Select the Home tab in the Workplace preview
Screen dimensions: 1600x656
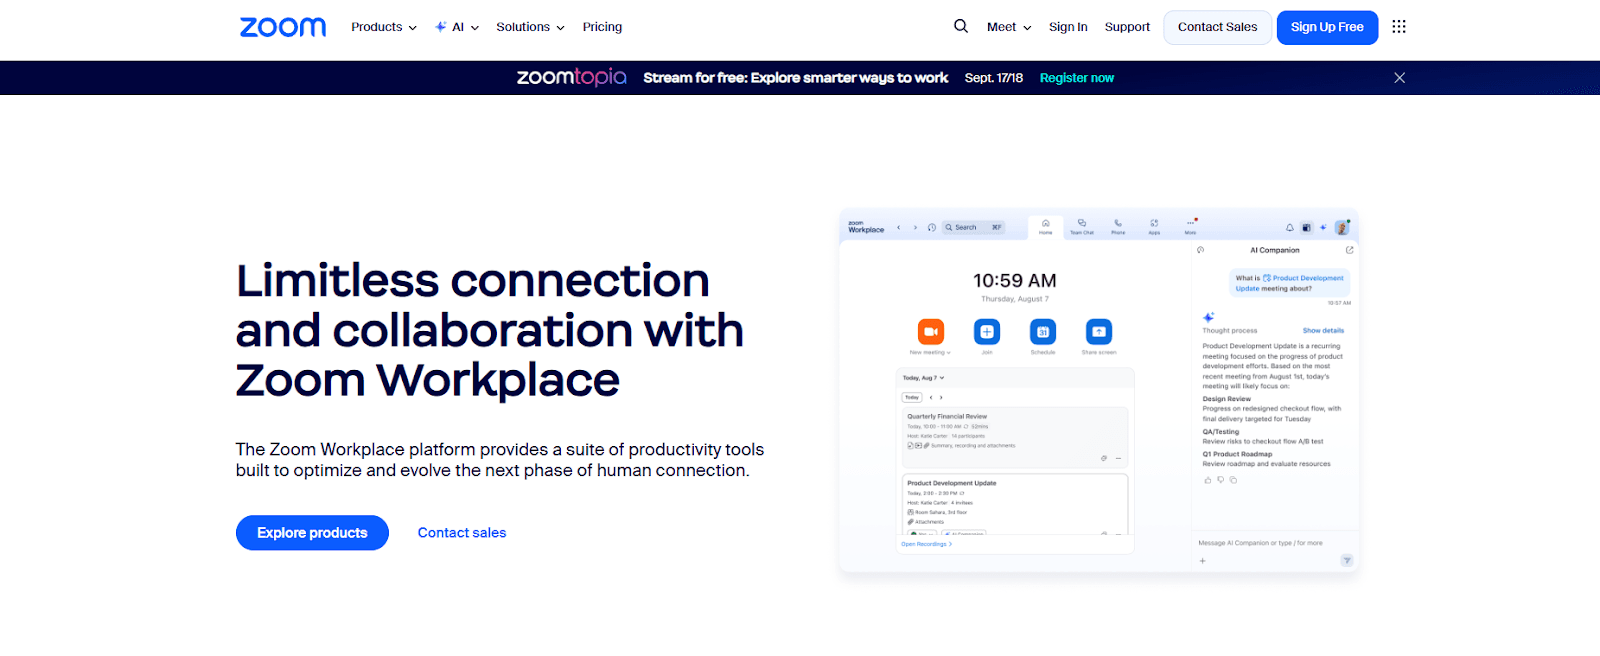click(1046, 227)
